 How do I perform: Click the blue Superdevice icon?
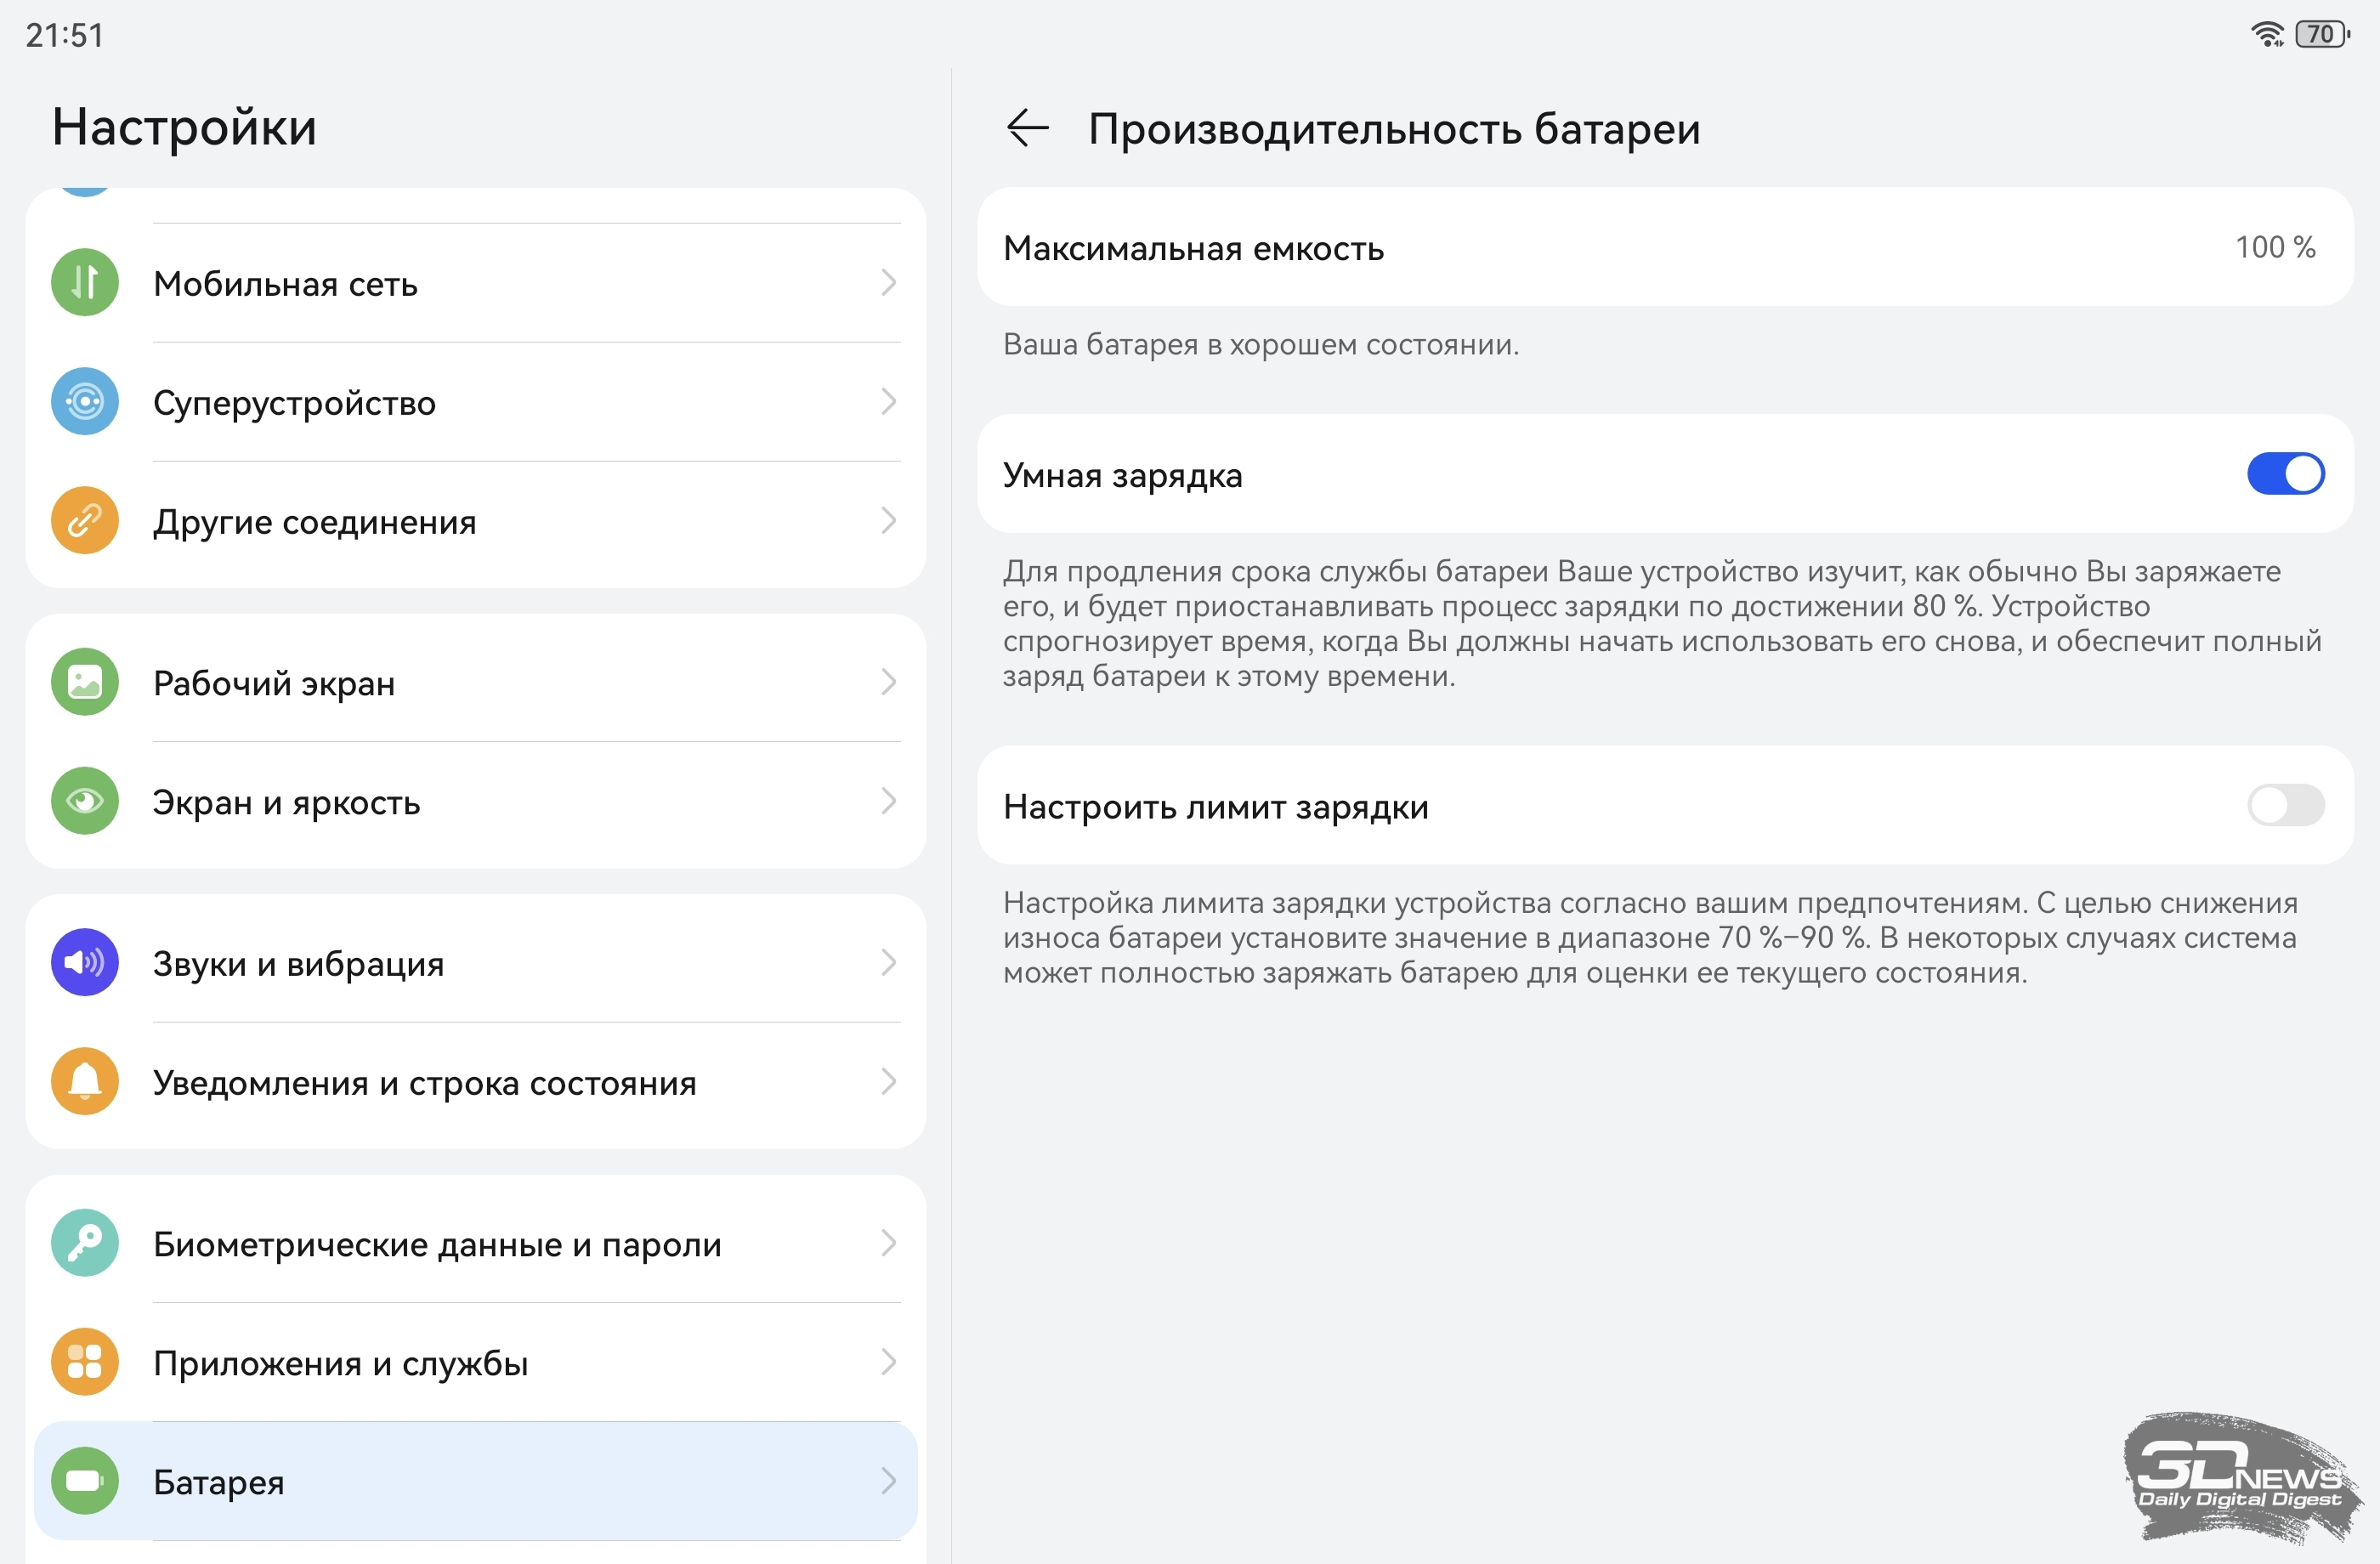pyautogui.click(x=85, y=402)
